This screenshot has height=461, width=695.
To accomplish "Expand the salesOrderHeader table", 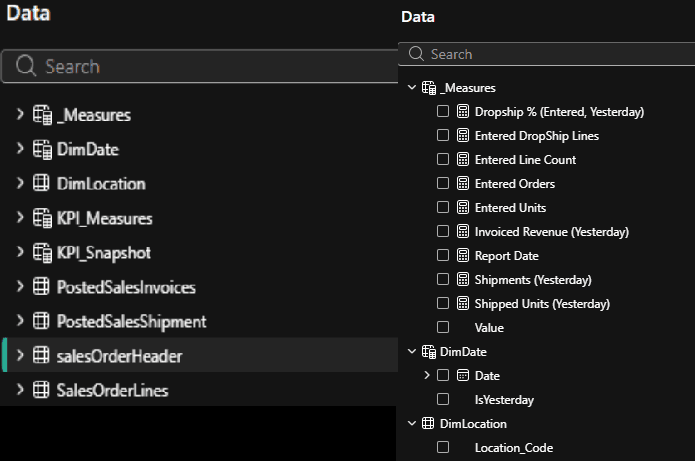I will (20, 355).
